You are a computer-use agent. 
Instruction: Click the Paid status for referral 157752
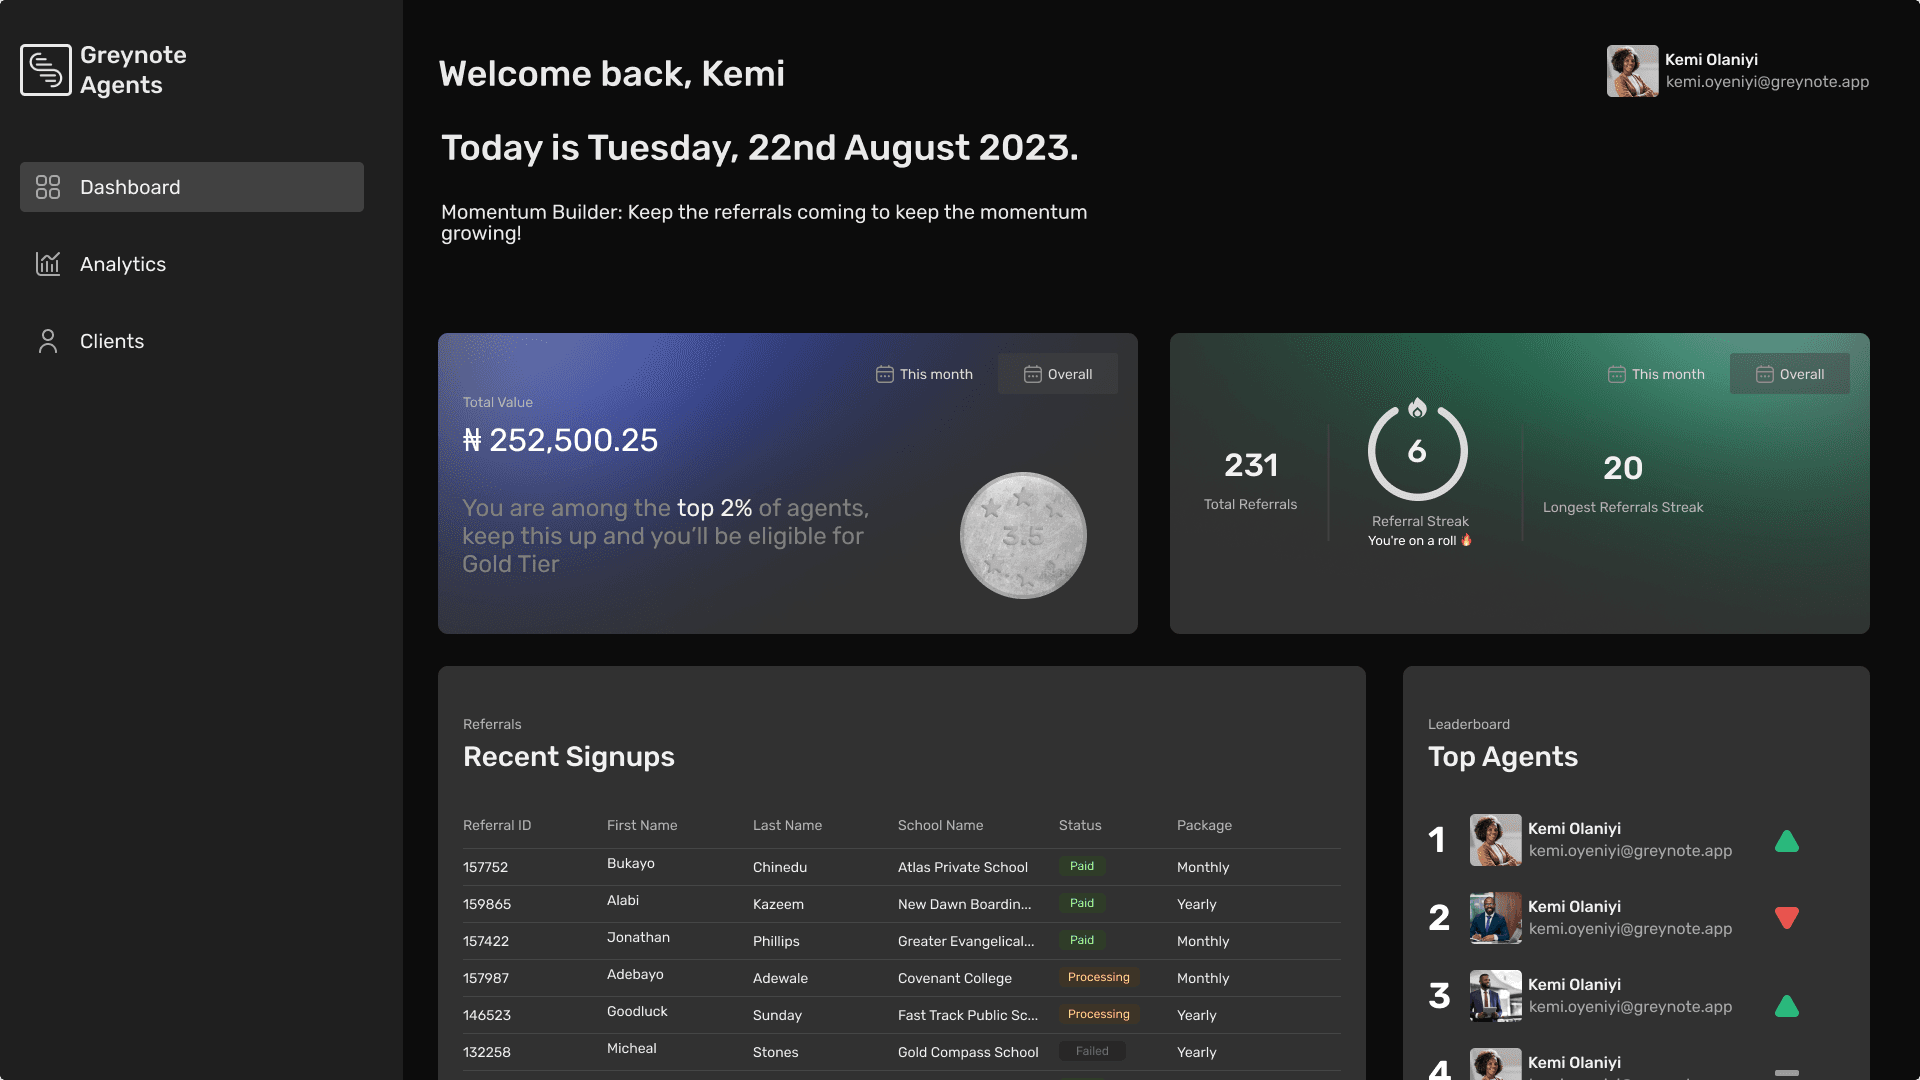[x=1082, y=866]
